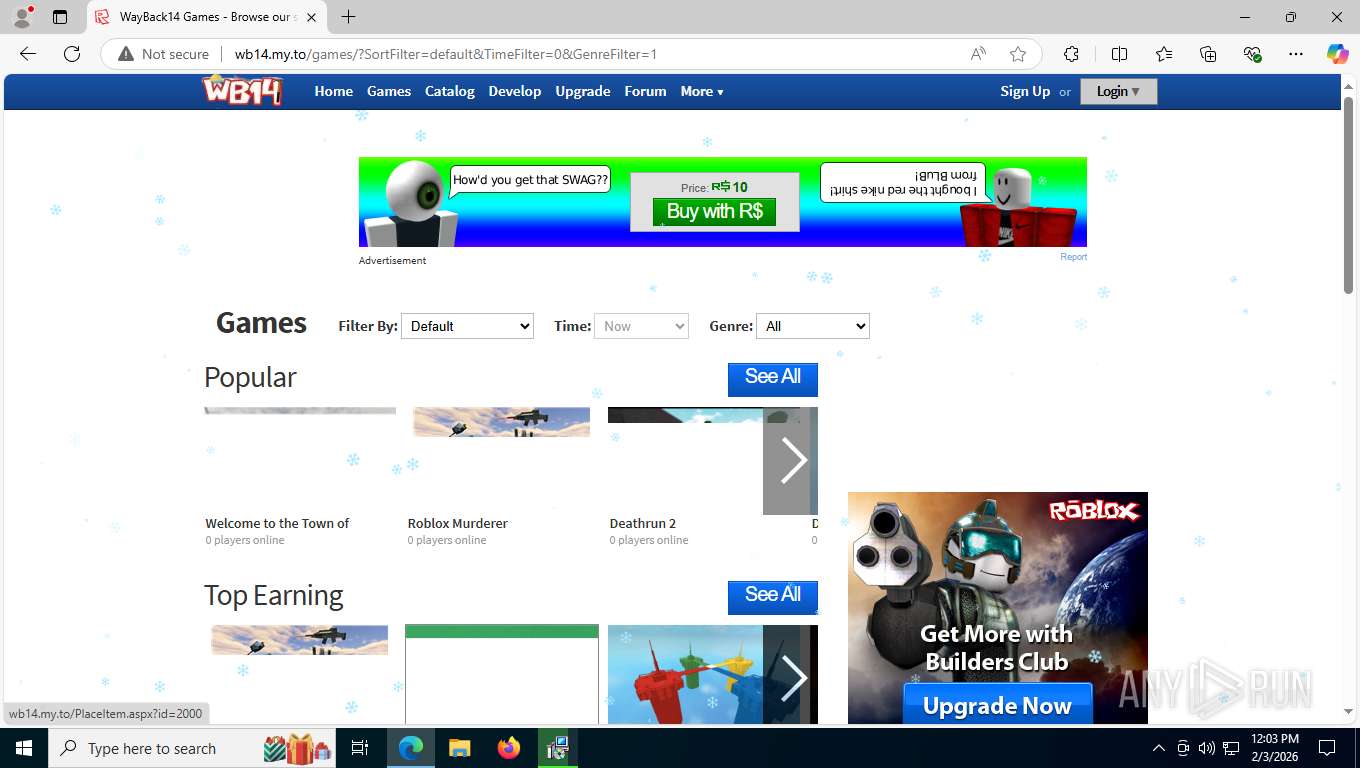Open Edge Settings and more menu
1360x768 pixels.
pos(1296,54)
